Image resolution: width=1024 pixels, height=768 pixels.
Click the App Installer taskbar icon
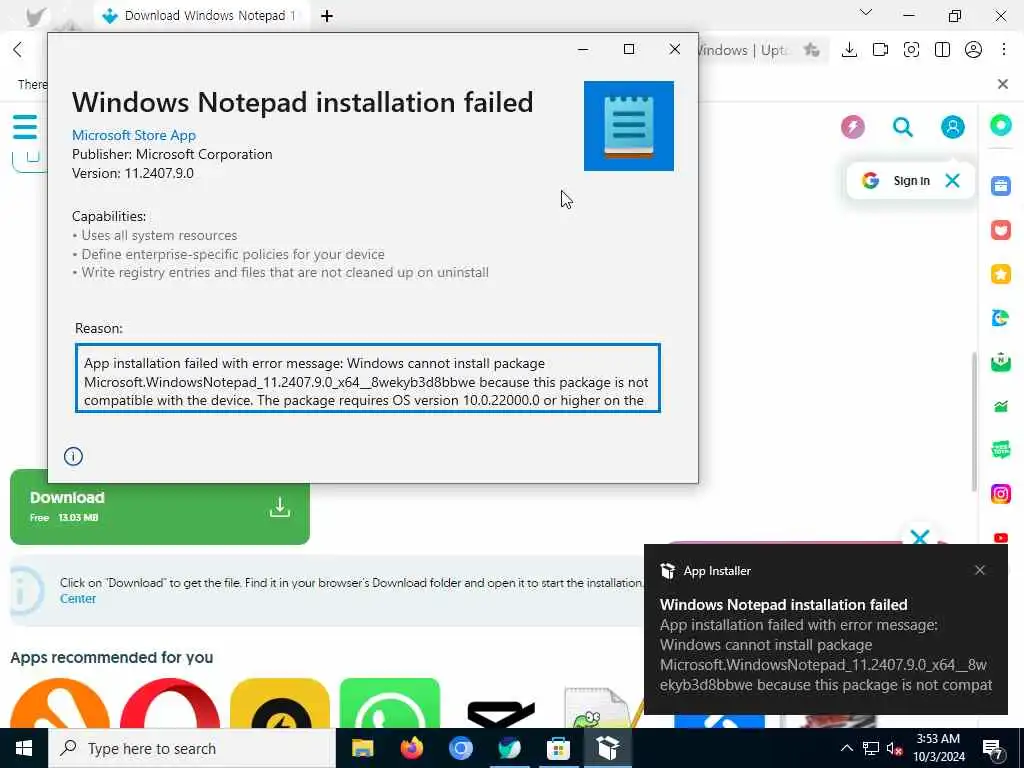[607, 748]
